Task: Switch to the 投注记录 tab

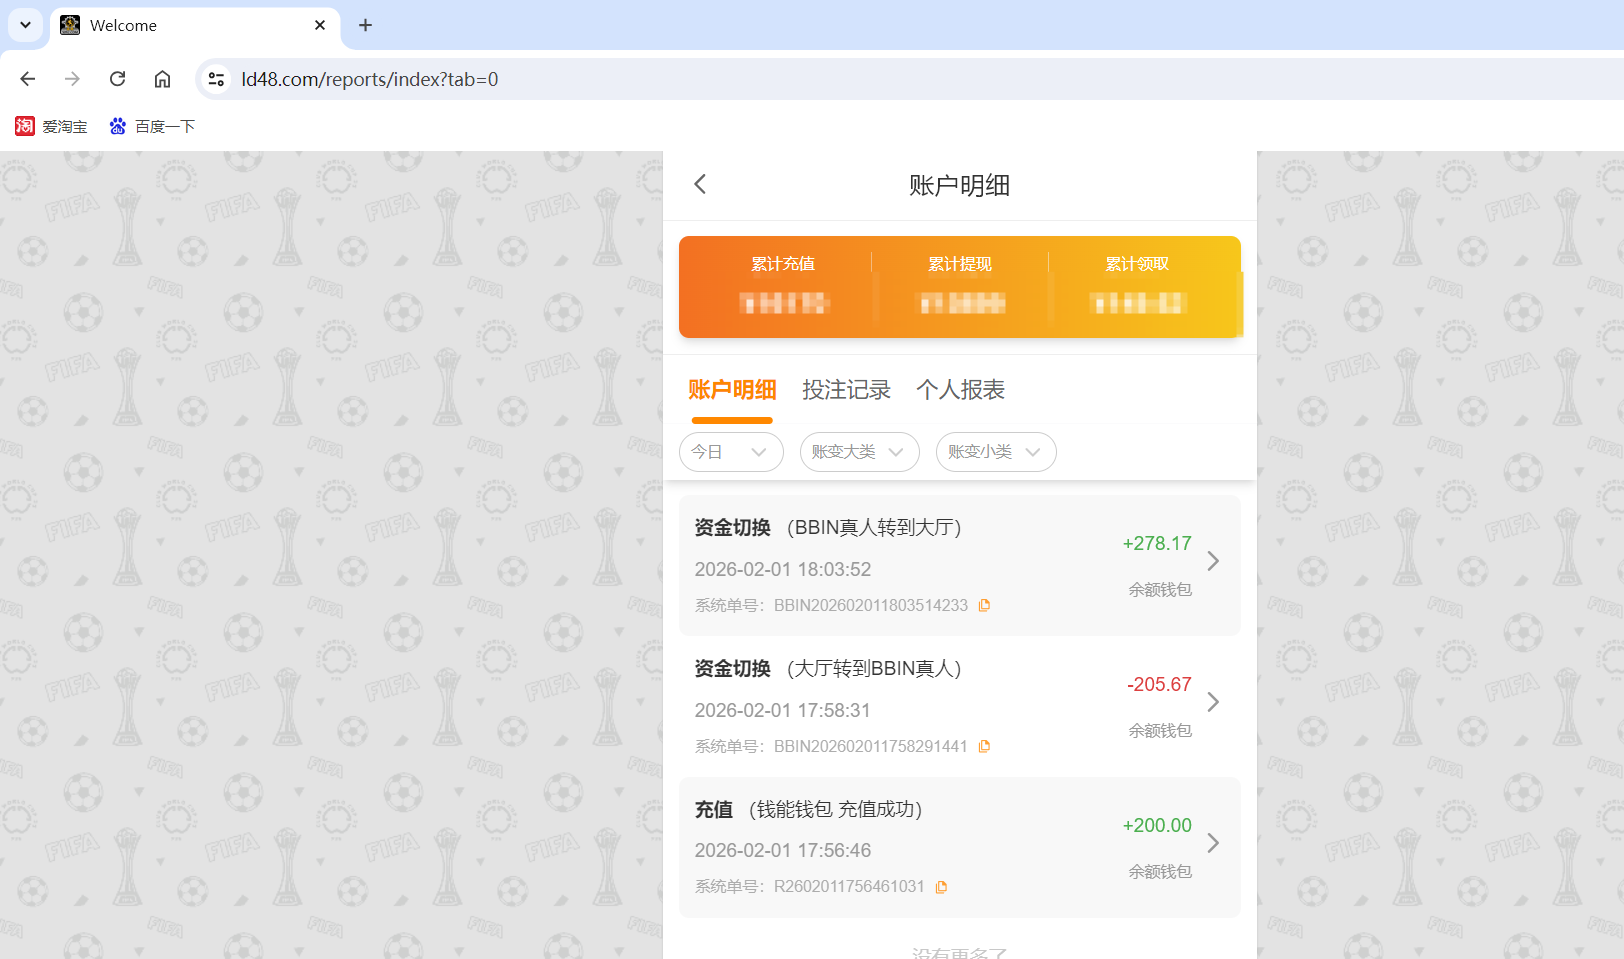Action: click(x=847, y=390)
